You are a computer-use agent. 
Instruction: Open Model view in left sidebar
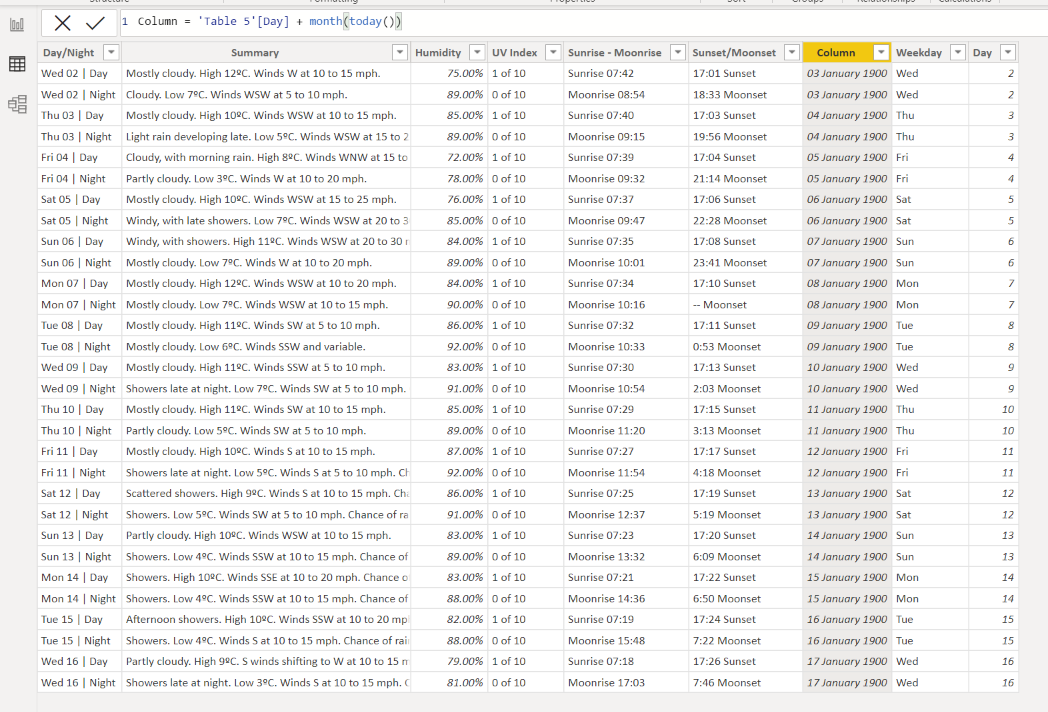click(17, 104)
